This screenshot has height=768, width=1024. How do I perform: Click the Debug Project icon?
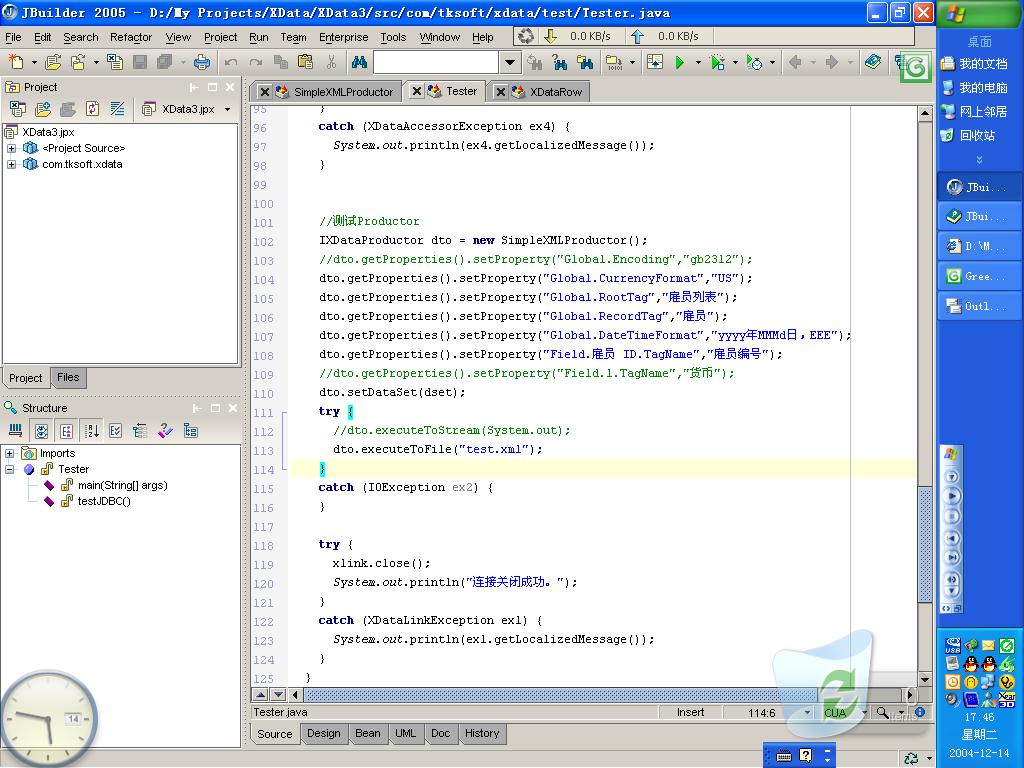click(x=717, y=62)
